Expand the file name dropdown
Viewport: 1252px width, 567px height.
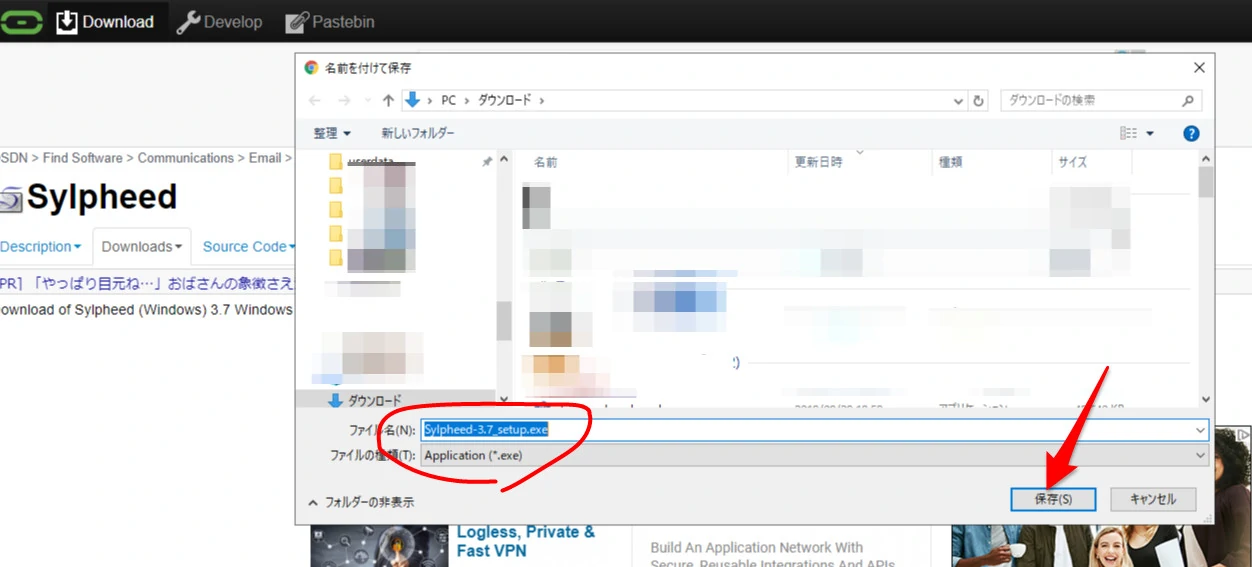[x=1200, y=430]
